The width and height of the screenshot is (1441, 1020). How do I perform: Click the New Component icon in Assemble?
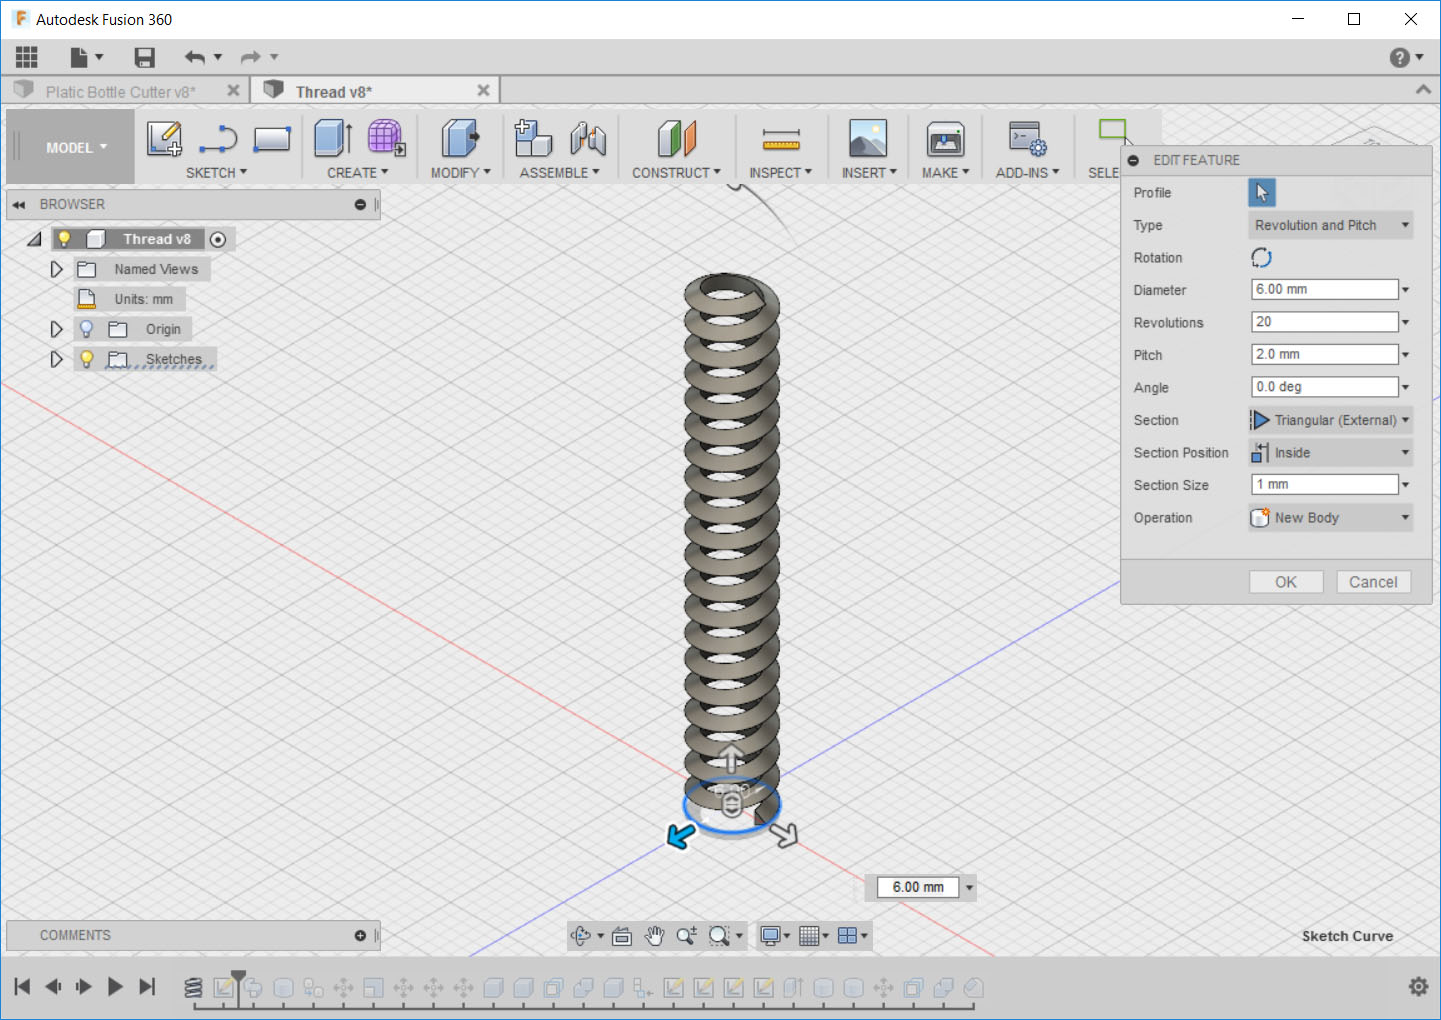click(533, 138)
